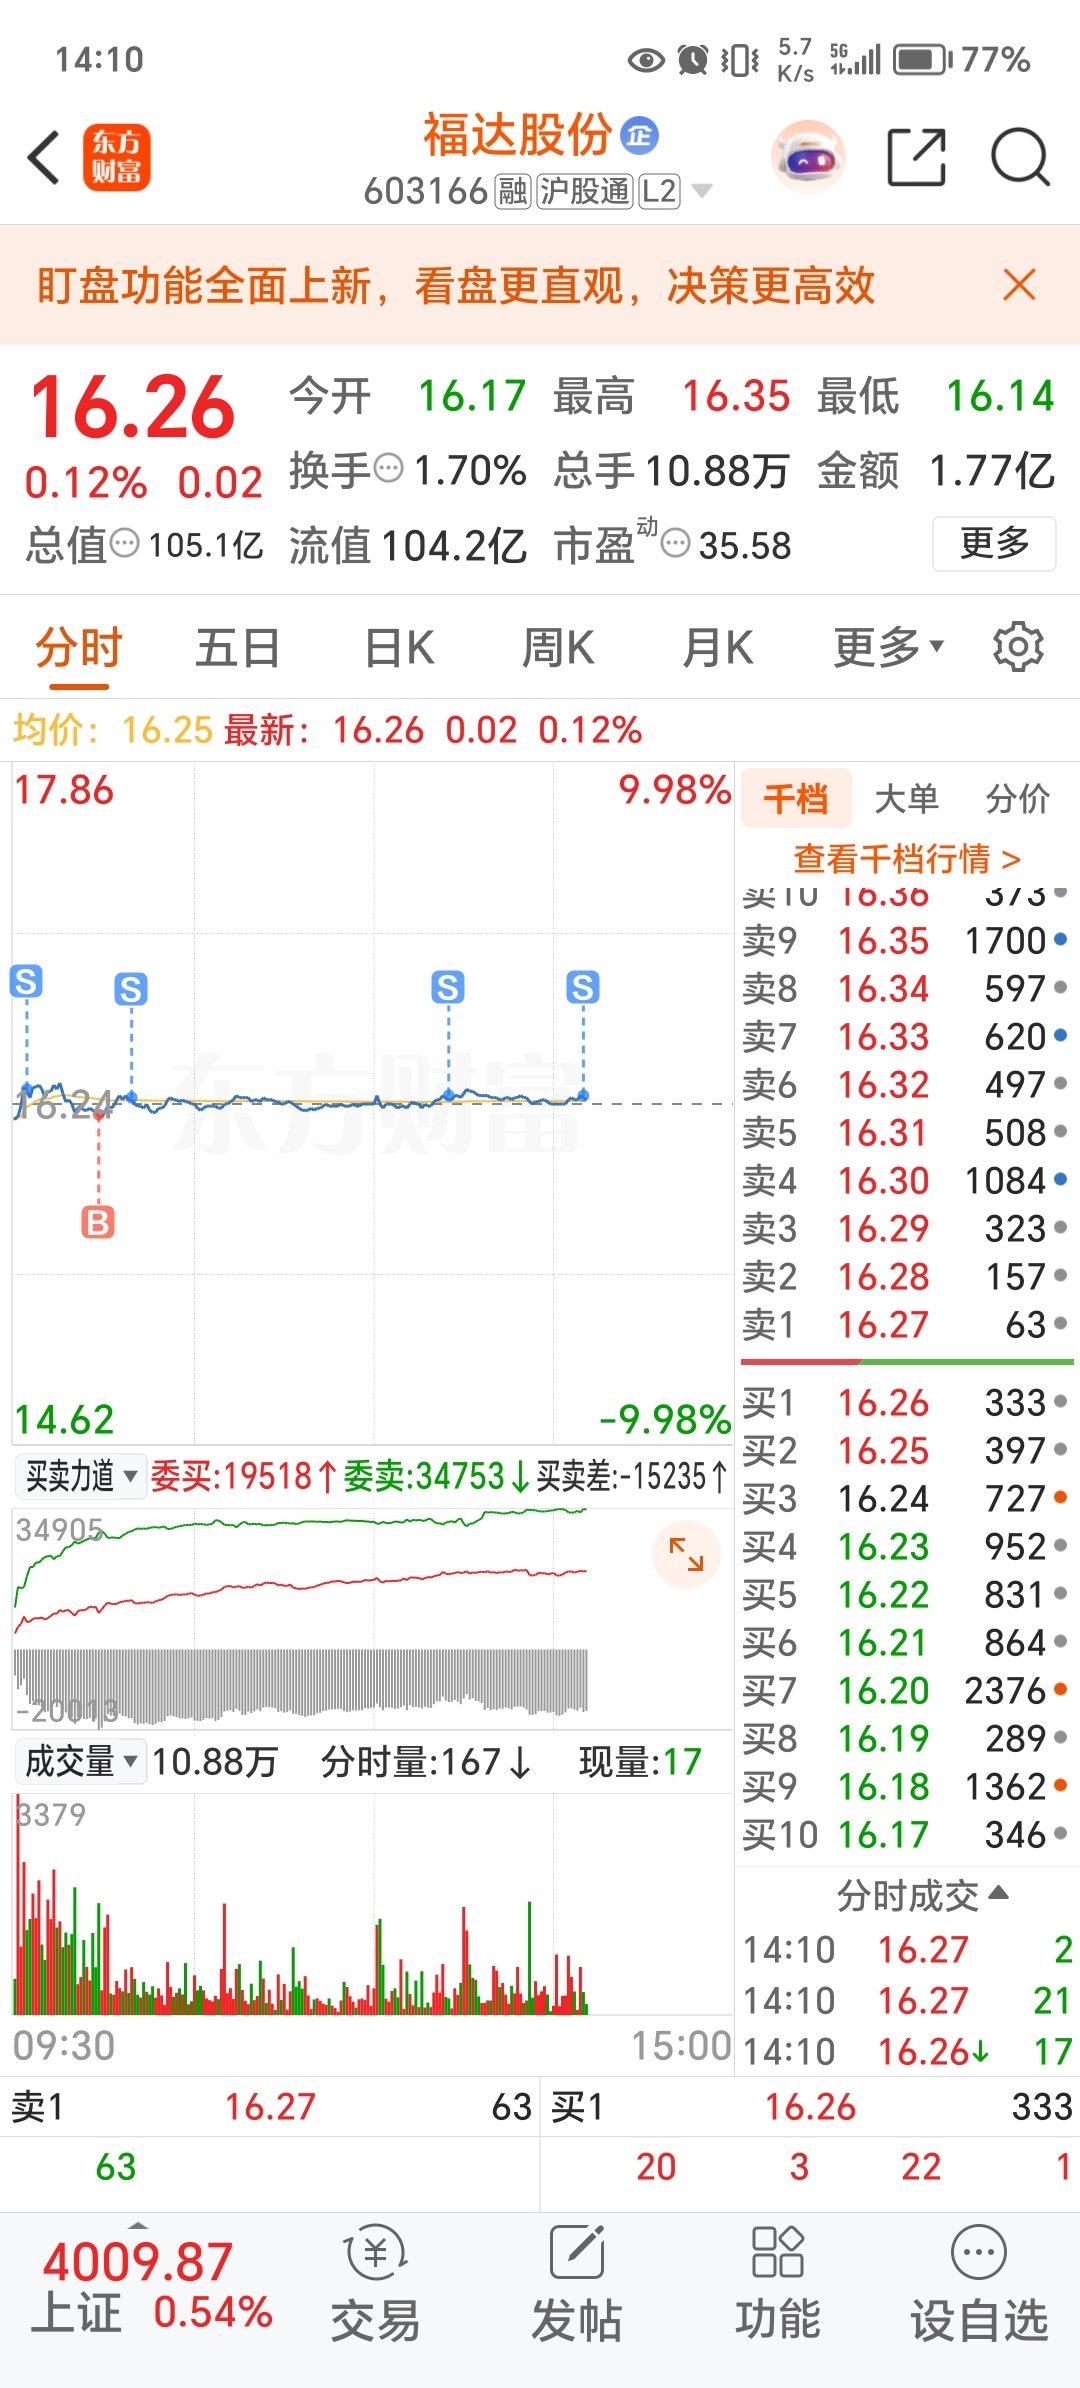This screenshot has height=2388, width=1080.
Task: Tap the intraday price line chart
Action: pos(373,1103)
